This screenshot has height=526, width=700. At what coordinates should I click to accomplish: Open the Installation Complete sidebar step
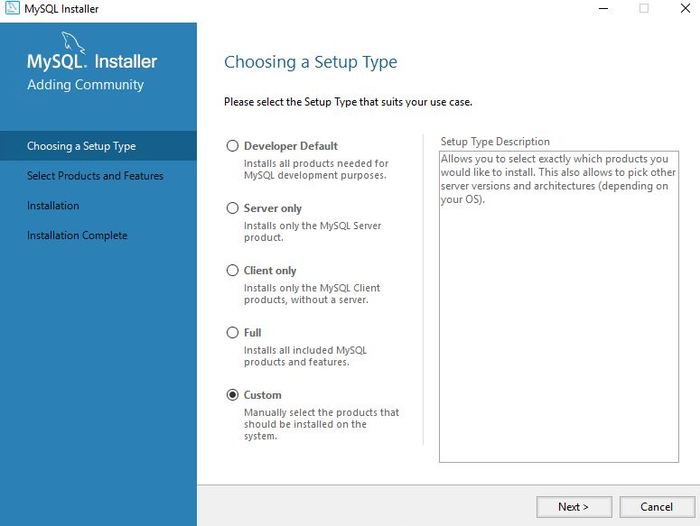77,236
